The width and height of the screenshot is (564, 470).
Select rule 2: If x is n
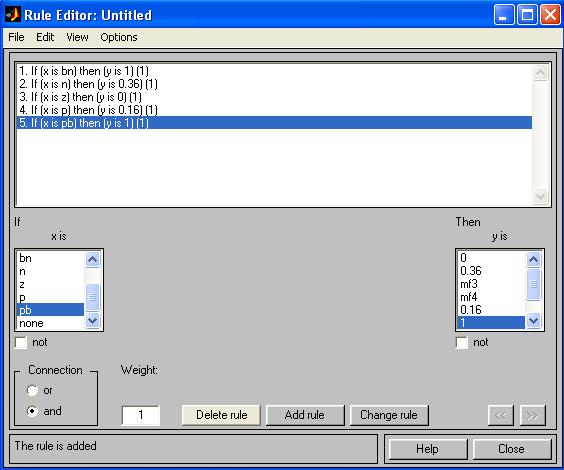coord(274,84)
